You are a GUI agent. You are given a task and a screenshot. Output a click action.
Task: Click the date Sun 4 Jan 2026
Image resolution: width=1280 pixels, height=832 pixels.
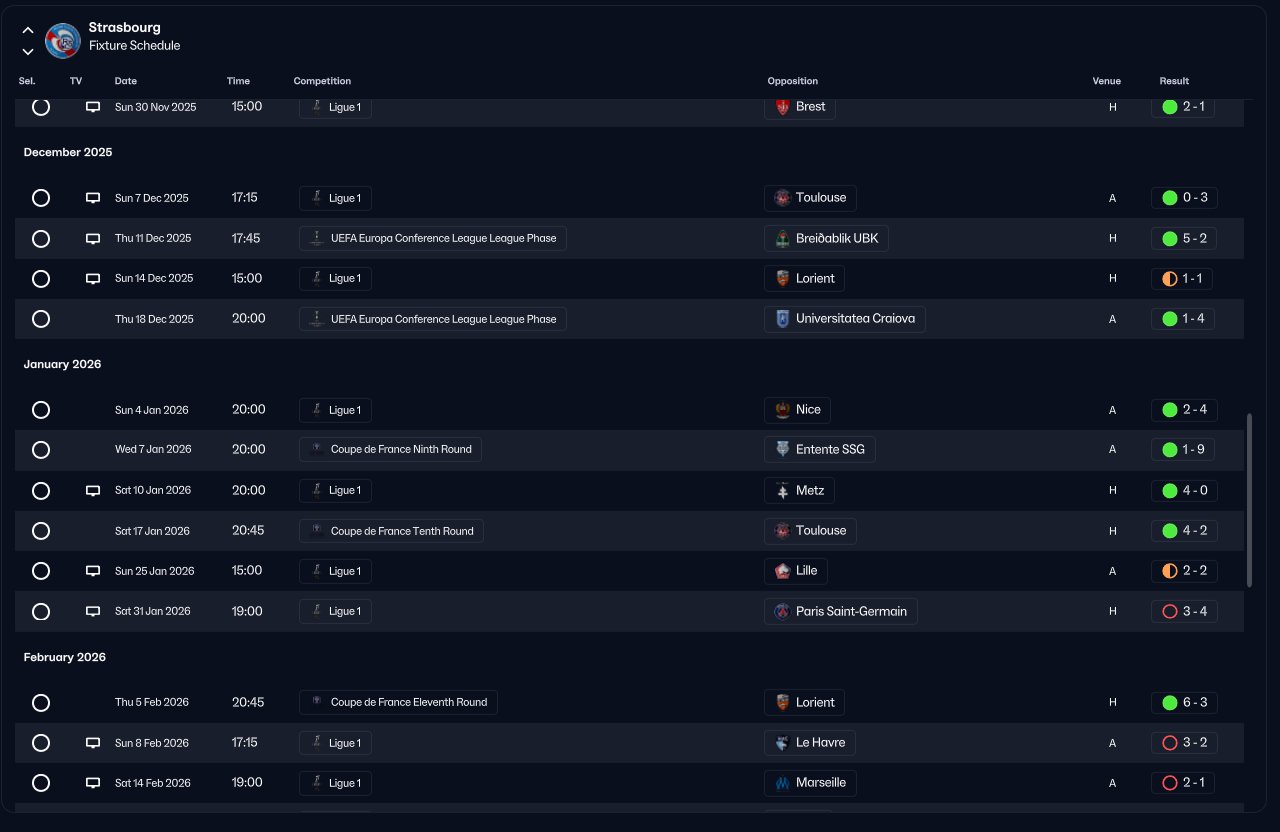tap(152, 410)
